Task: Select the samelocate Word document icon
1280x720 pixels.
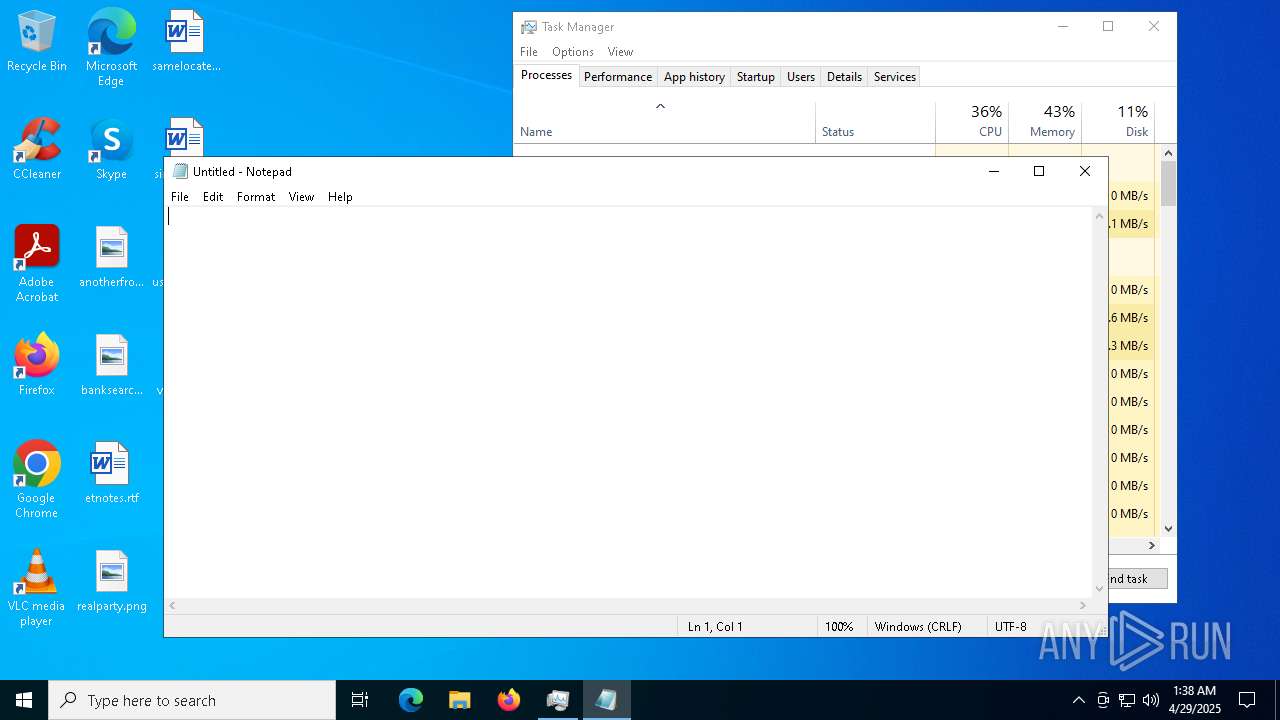Action: pyautogui.click(x=186, y=42)
